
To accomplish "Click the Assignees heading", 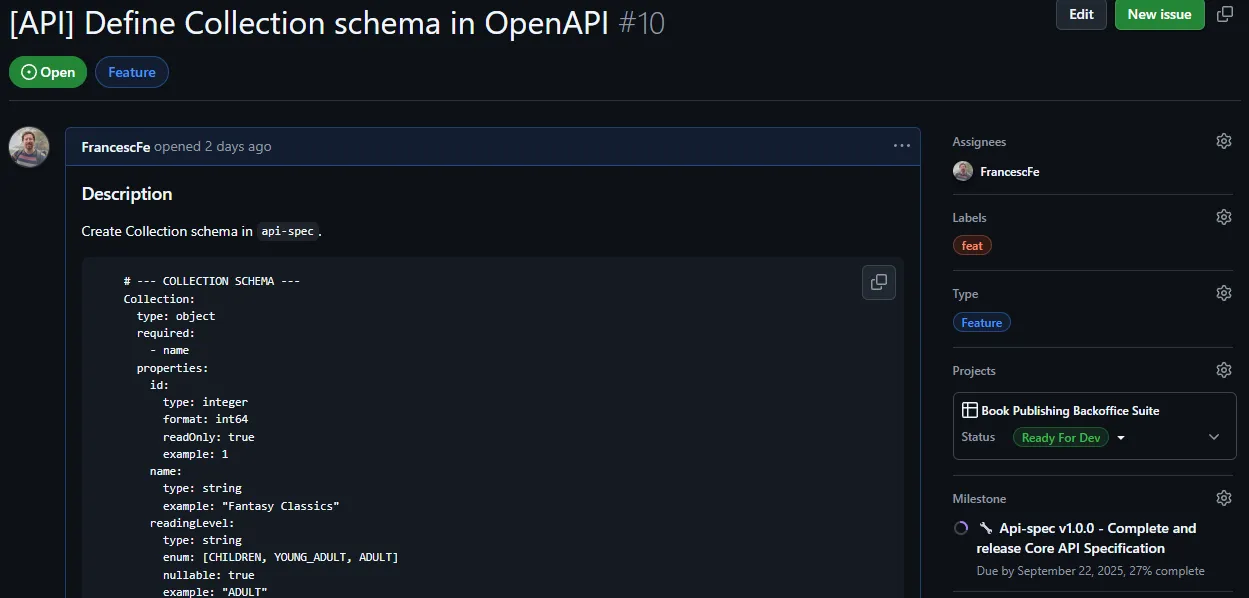I will [x=979, y=142].
